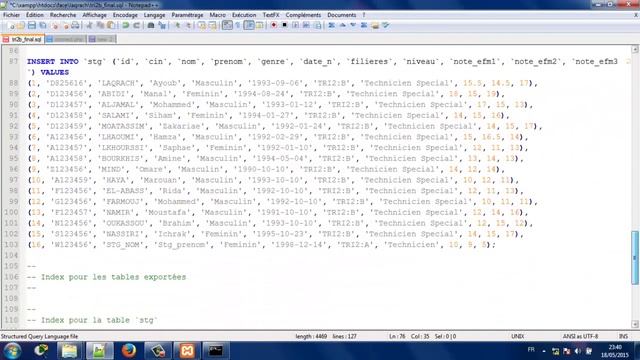Create a new document with the New icon
This screenshot has height=360, width=640.
[x=11, y=26]
